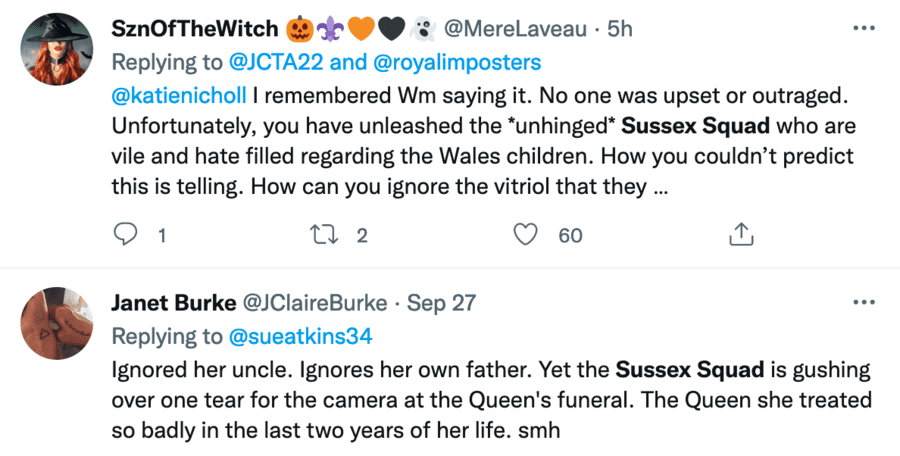This screenshot has width=900, height=456.
Task: Open more options on Janet Burke's tweet
Action: (x=862, y=301)
